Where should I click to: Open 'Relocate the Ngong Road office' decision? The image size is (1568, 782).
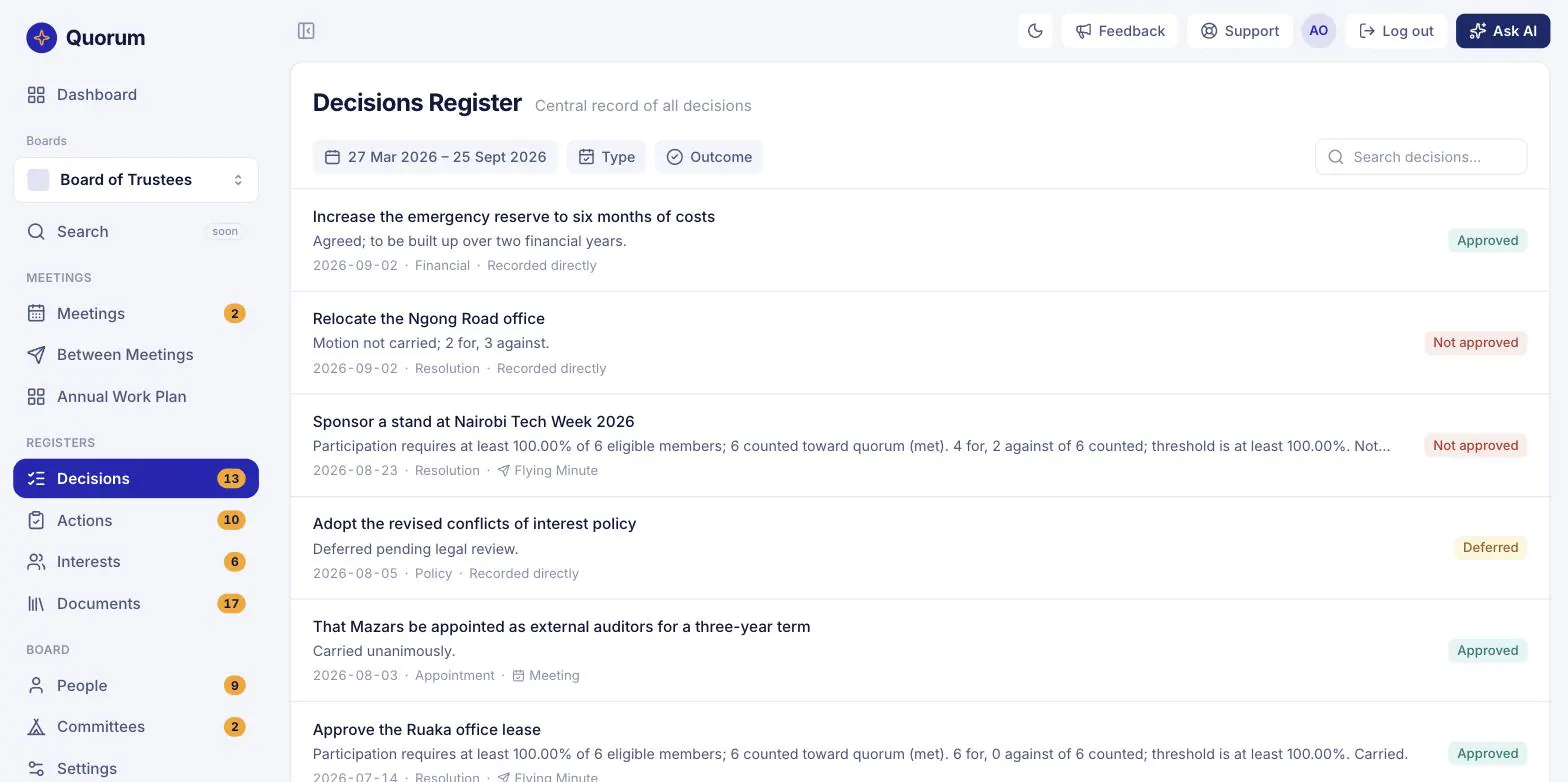tap(920, 343)
